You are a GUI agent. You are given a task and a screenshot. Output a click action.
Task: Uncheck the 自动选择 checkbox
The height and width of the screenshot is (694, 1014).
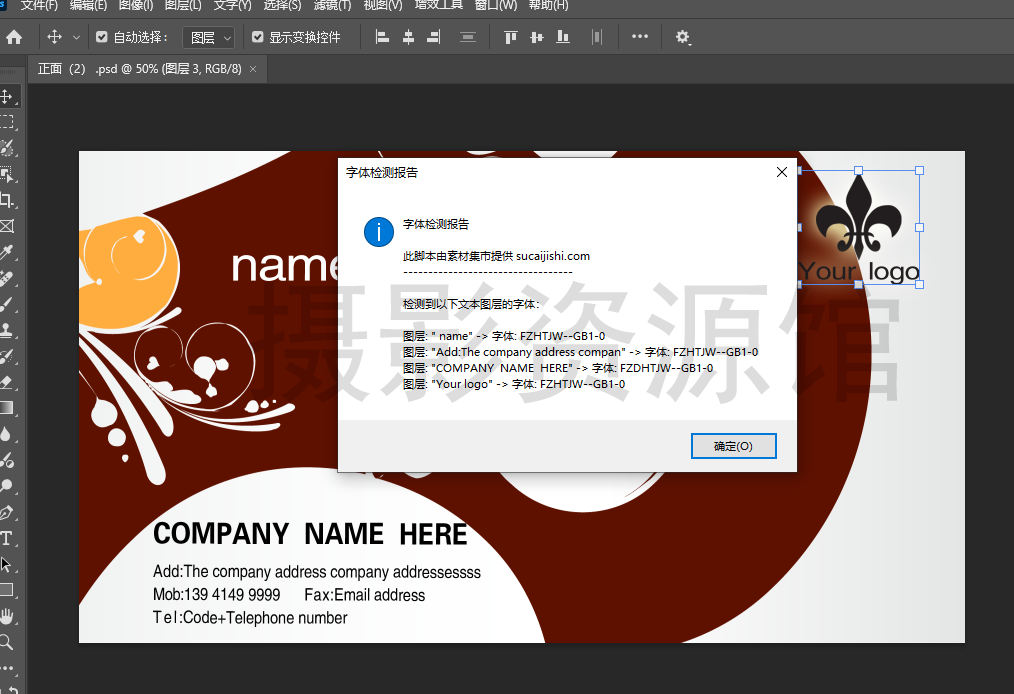coord(101,37)
